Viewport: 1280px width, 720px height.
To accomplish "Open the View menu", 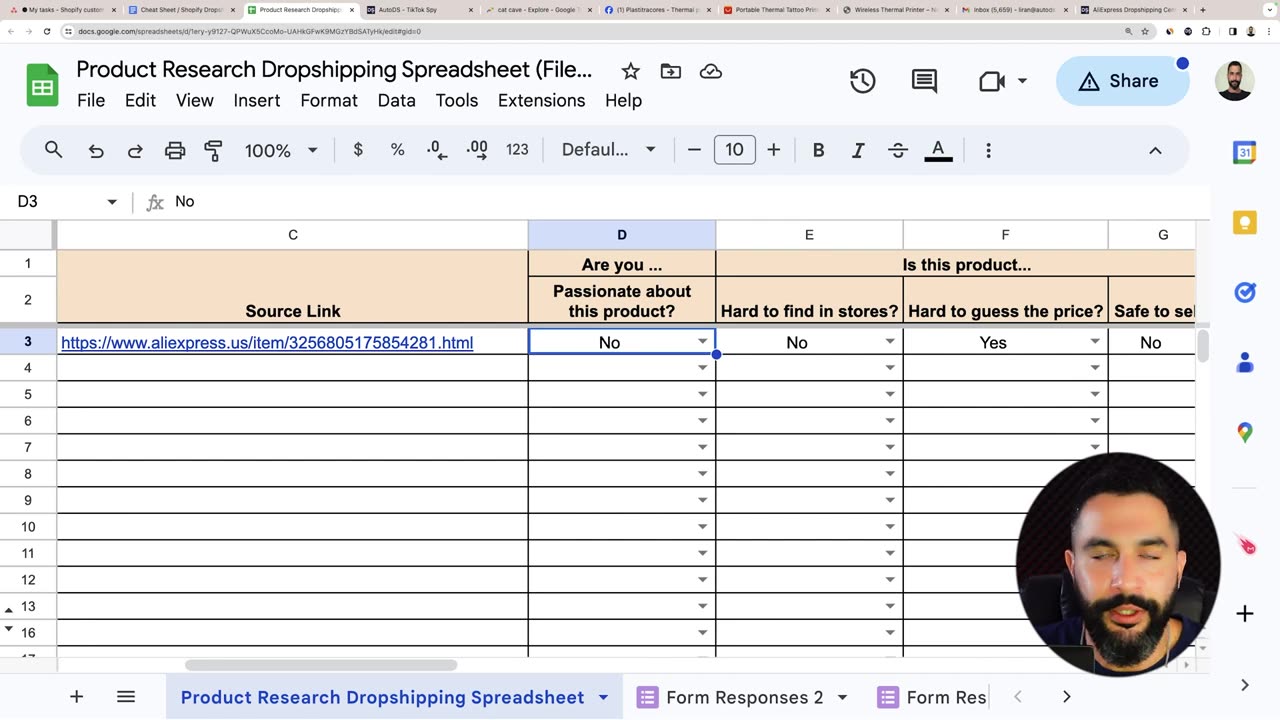I will (x=195, y=101).
